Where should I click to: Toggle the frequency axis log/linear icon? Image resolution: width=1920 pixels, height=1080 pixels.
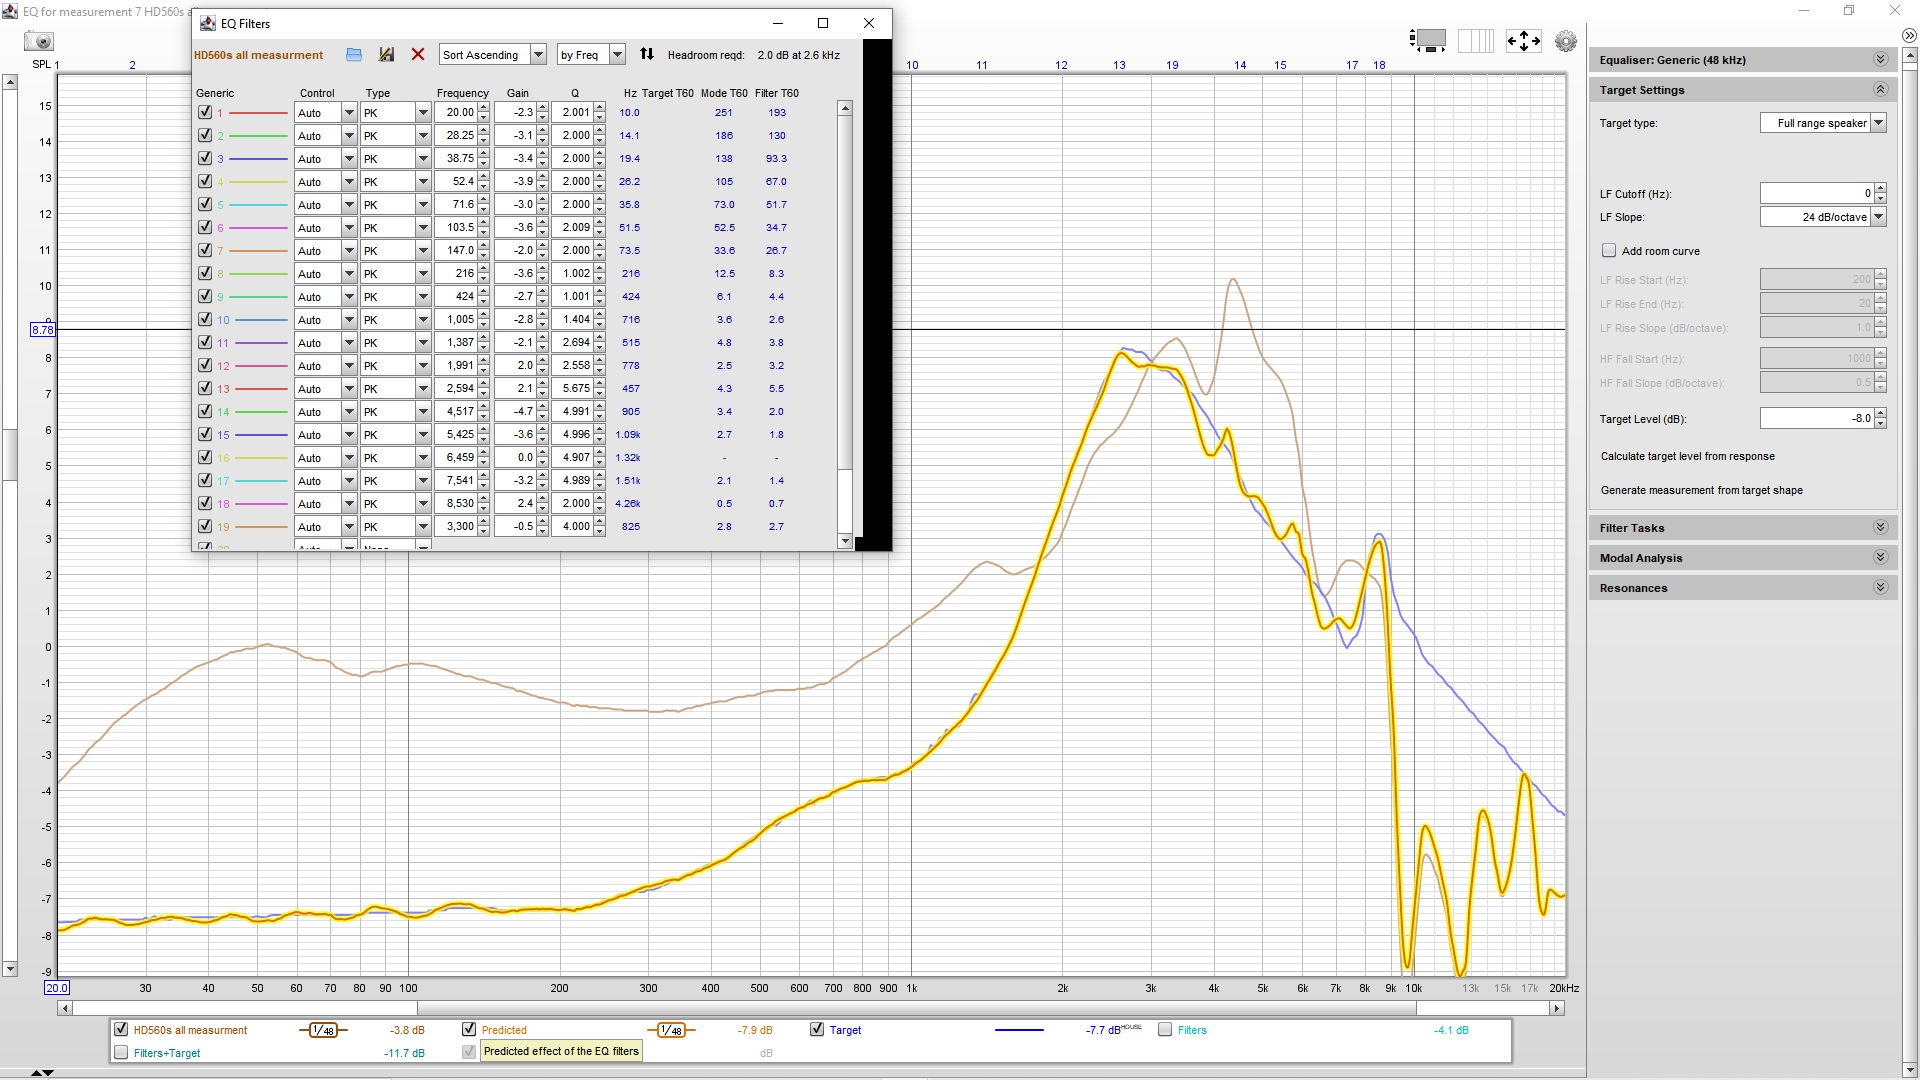point(1476,40)
